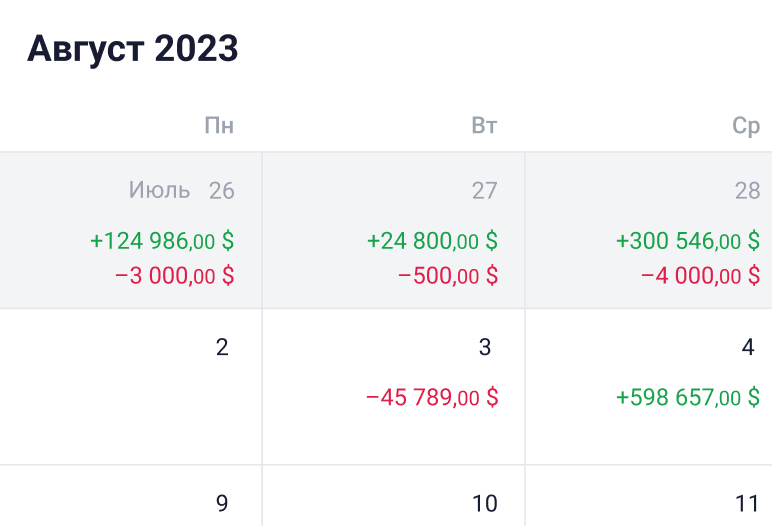Click the +124 986,00 $ income amount
The width and height of the screenshot is (772, 526).
(162, 241)
